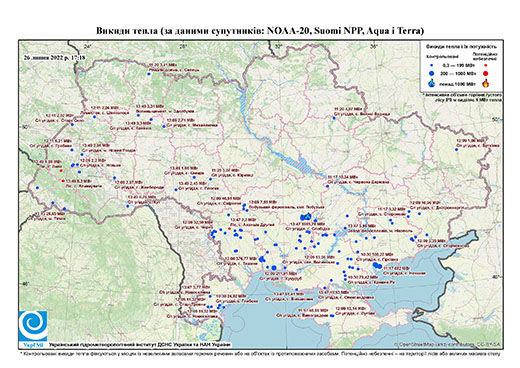Click the institute name caption beside the logo

pos(139,345)
